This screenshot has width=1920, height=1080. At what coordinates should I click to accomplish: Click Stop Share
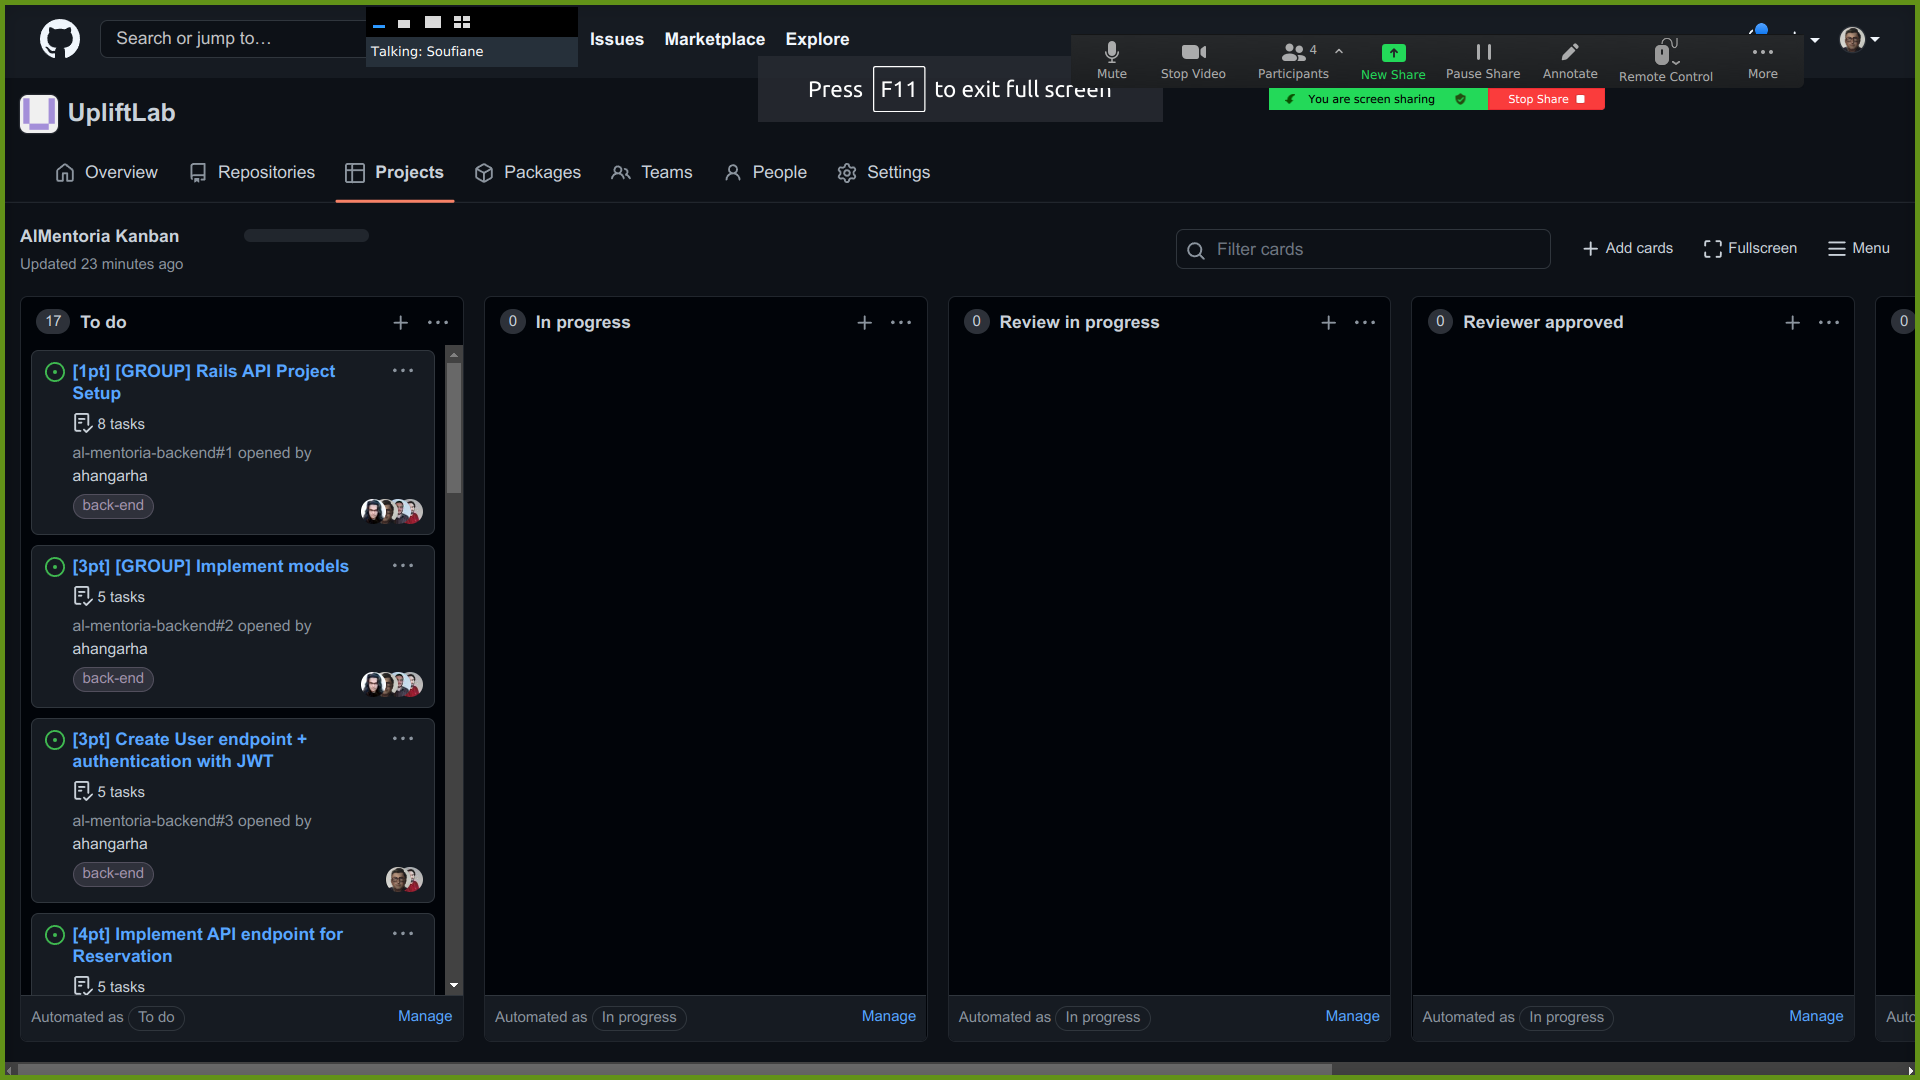[x=1545, y=99]
